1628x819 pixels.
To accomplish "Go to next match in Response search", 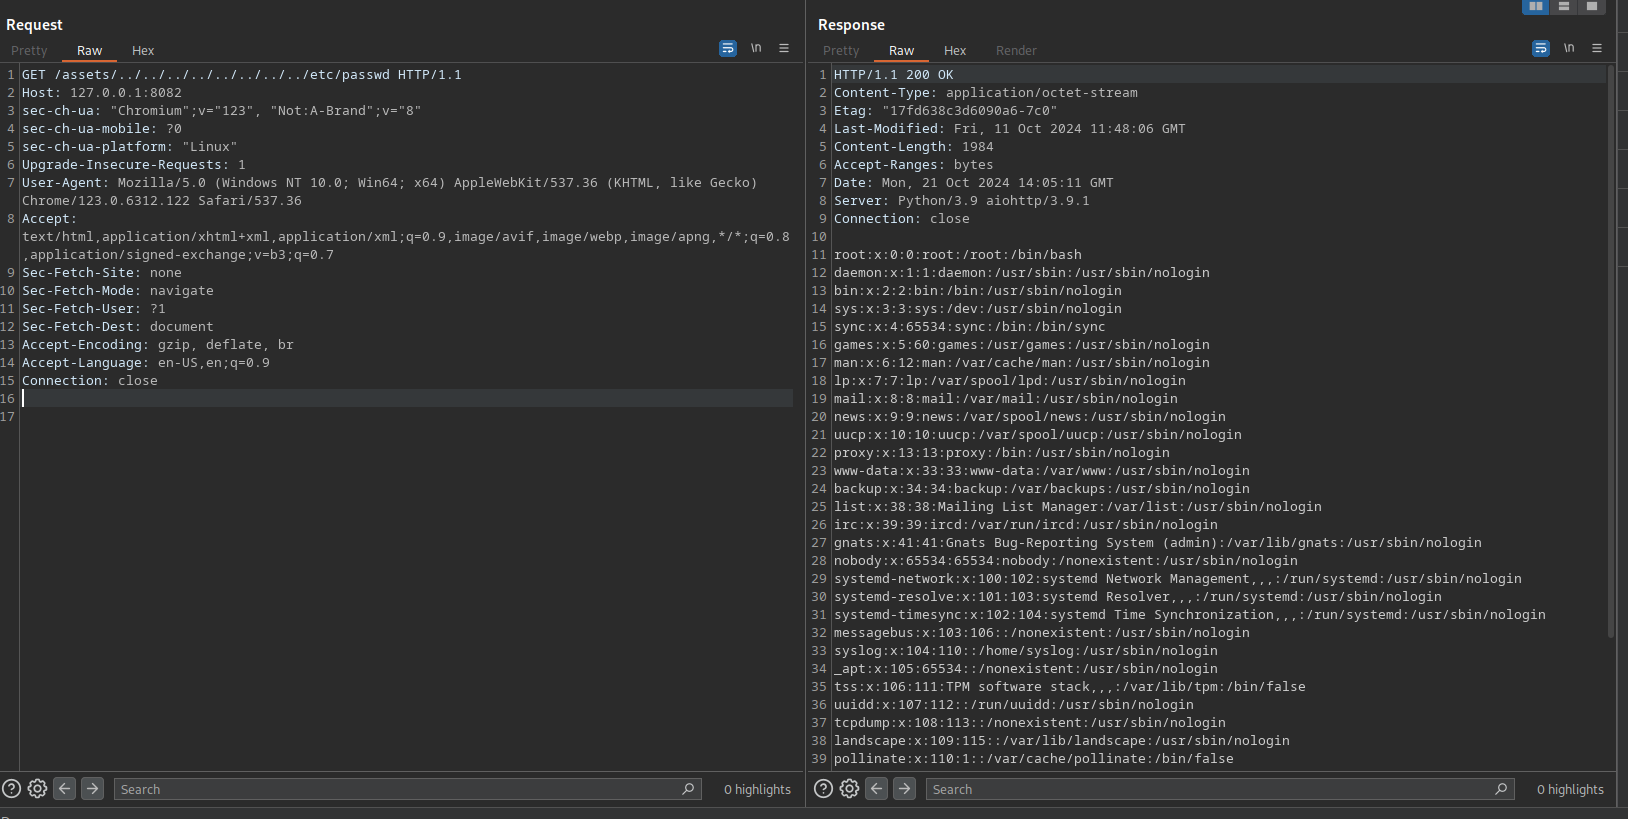I will pyautogui.click(x=904, y=788).
